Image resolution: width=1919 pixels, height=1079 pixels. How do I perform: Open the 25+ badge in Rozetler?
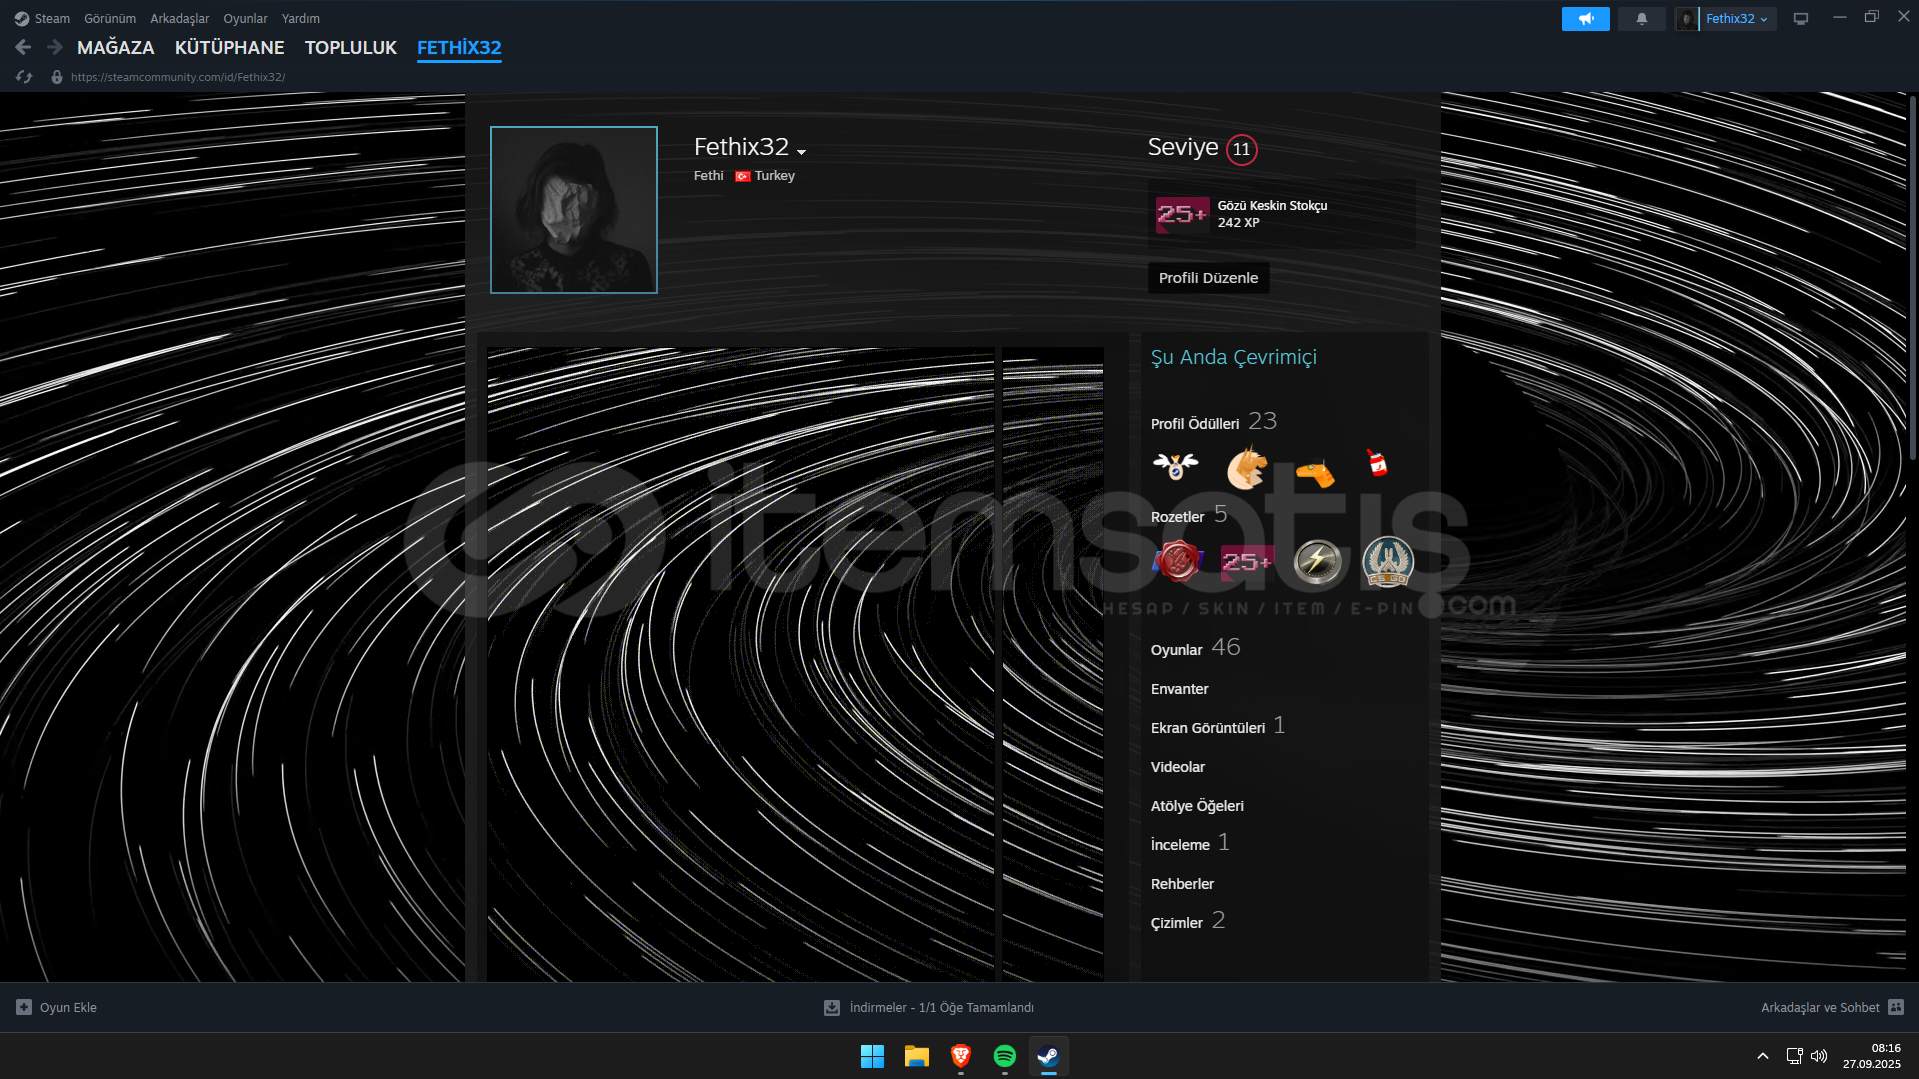point(1247,562)
